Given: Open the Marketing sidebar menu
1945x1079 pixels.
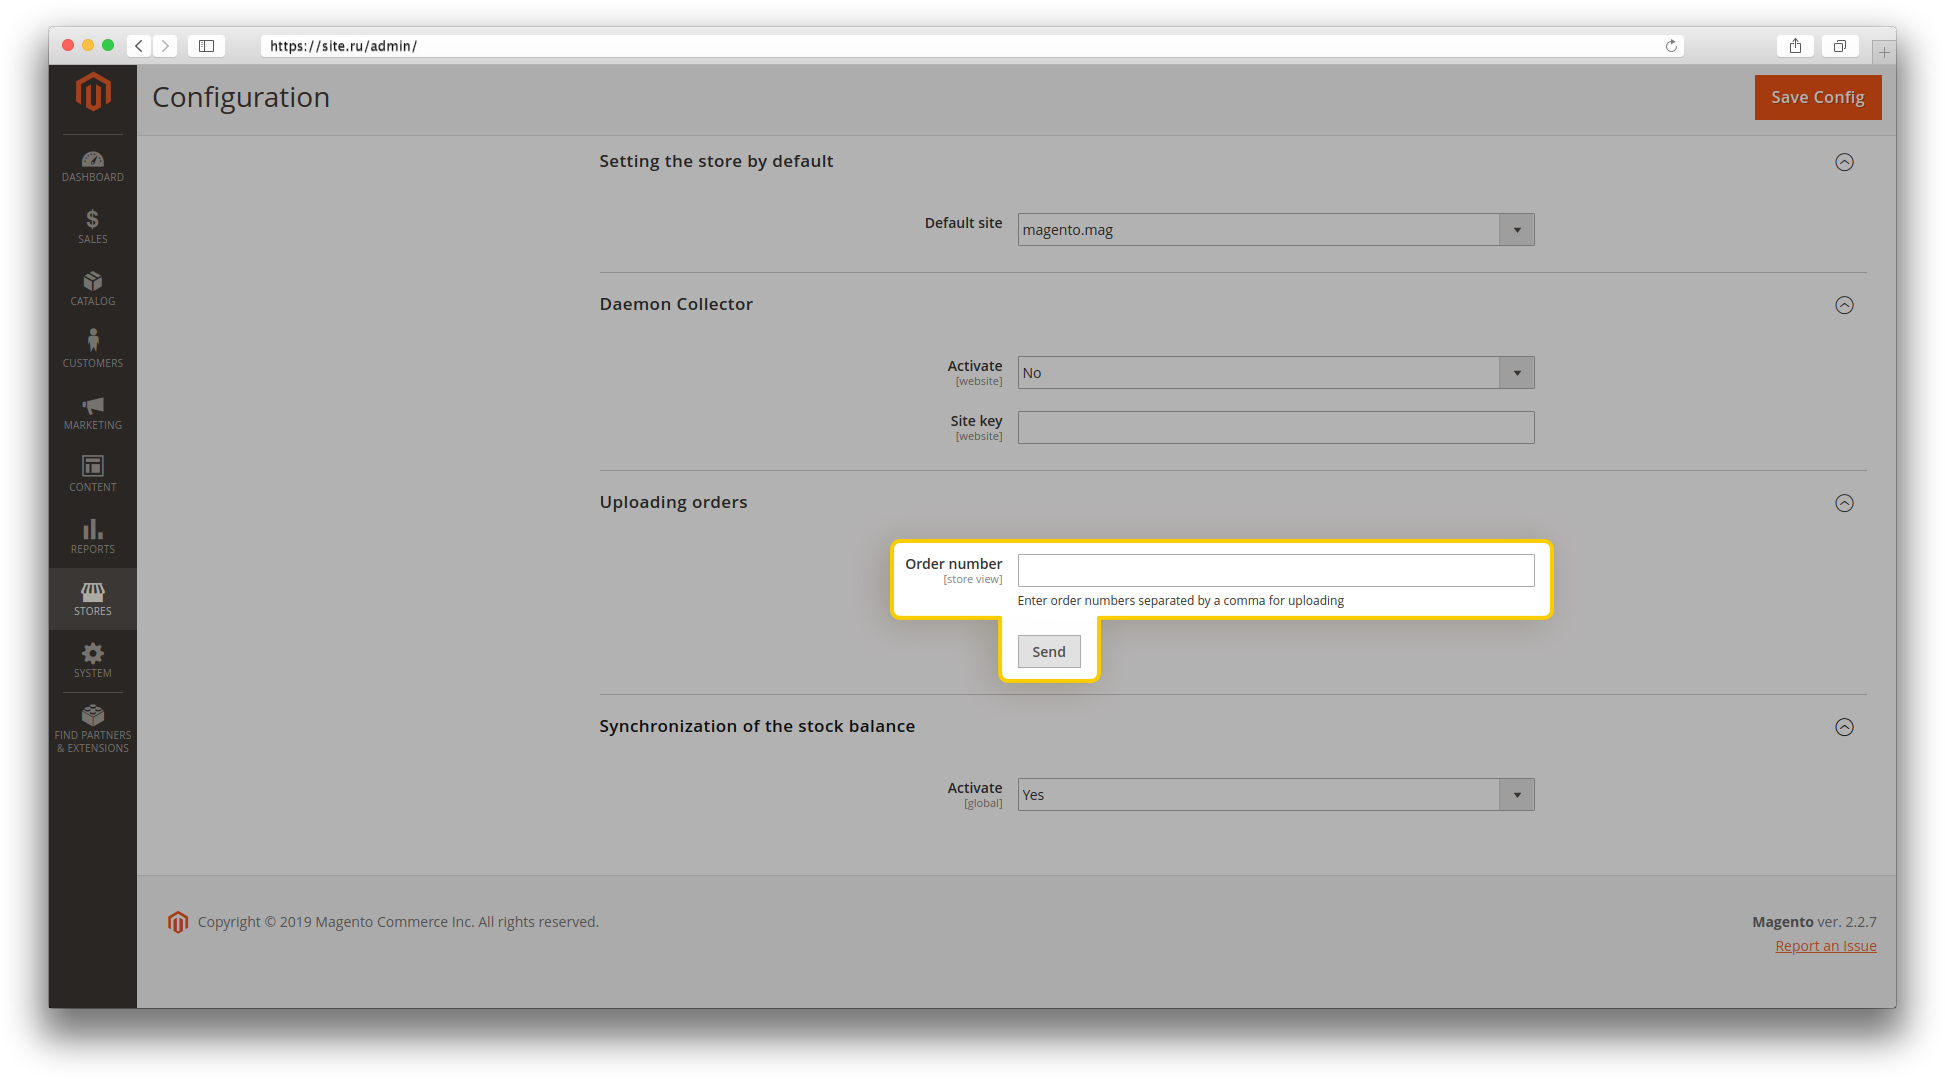Looking at the screenshot, I should tap(93, 413).
